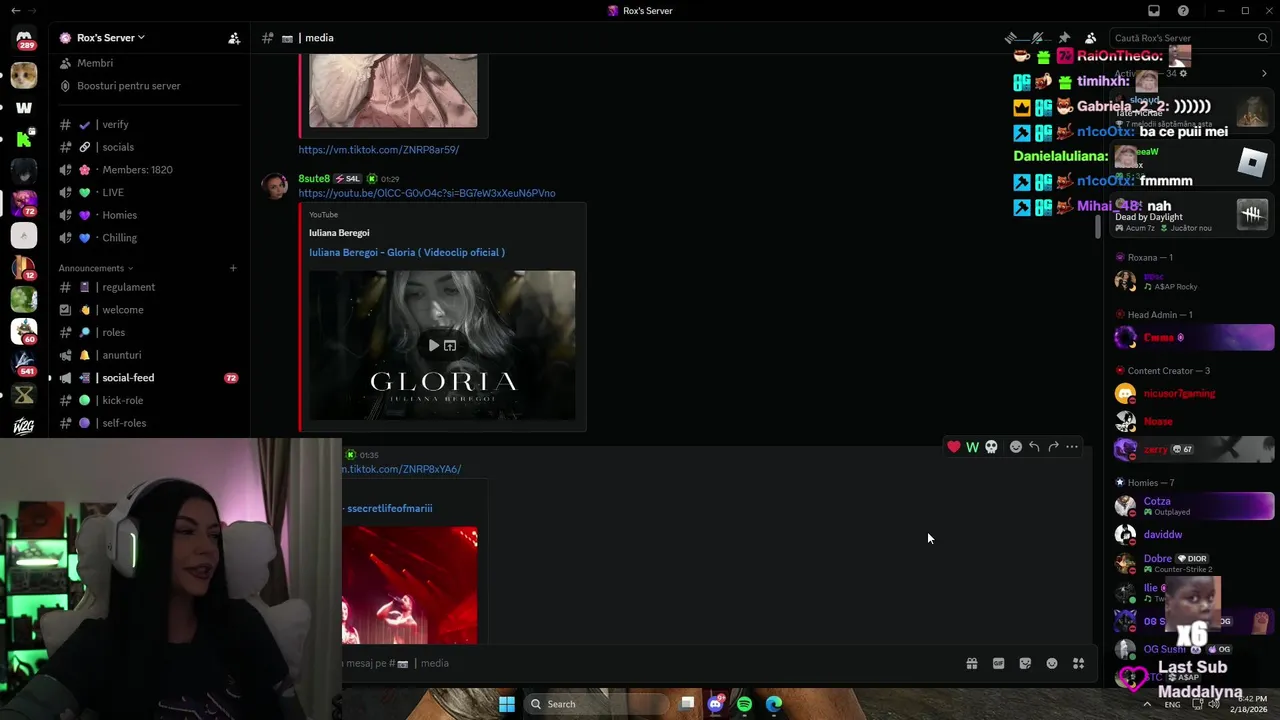Open Gloria video in pop-out icon
The height and width of the screenshot is (720, 1280).
coord(450,345)
